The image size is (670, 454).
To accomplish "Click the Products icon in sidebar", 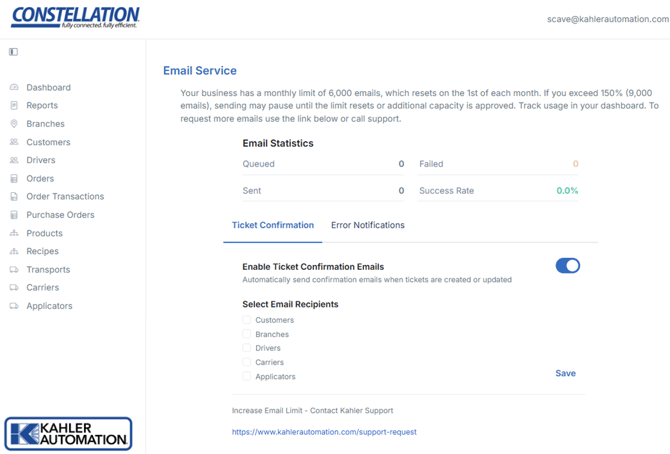I will 14,233.
